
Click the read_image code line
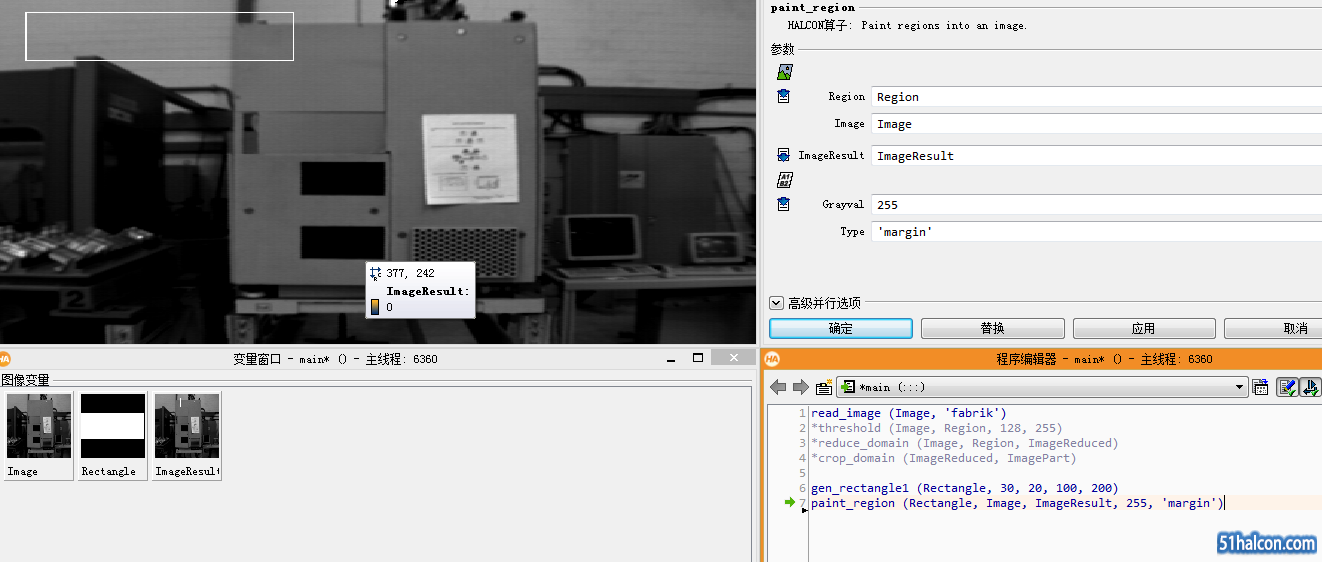coord(909,413)
